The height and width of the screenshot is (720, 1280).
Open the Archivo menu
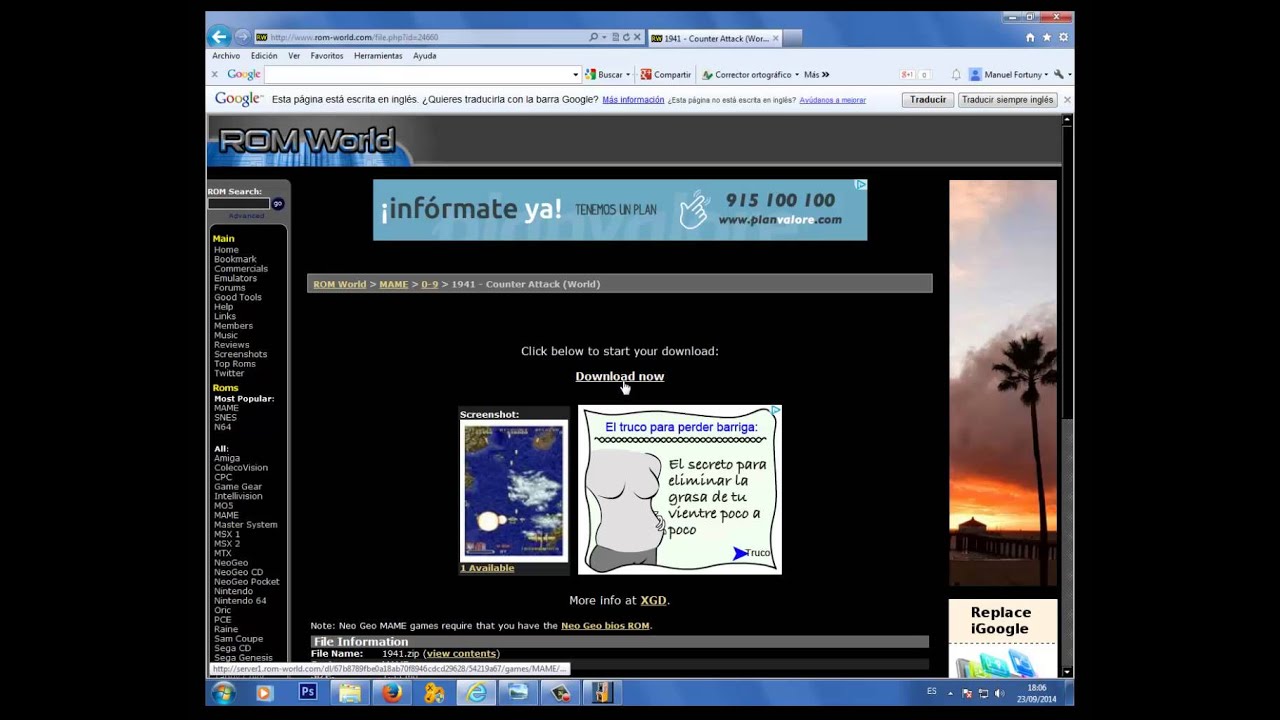pos(226,56)
